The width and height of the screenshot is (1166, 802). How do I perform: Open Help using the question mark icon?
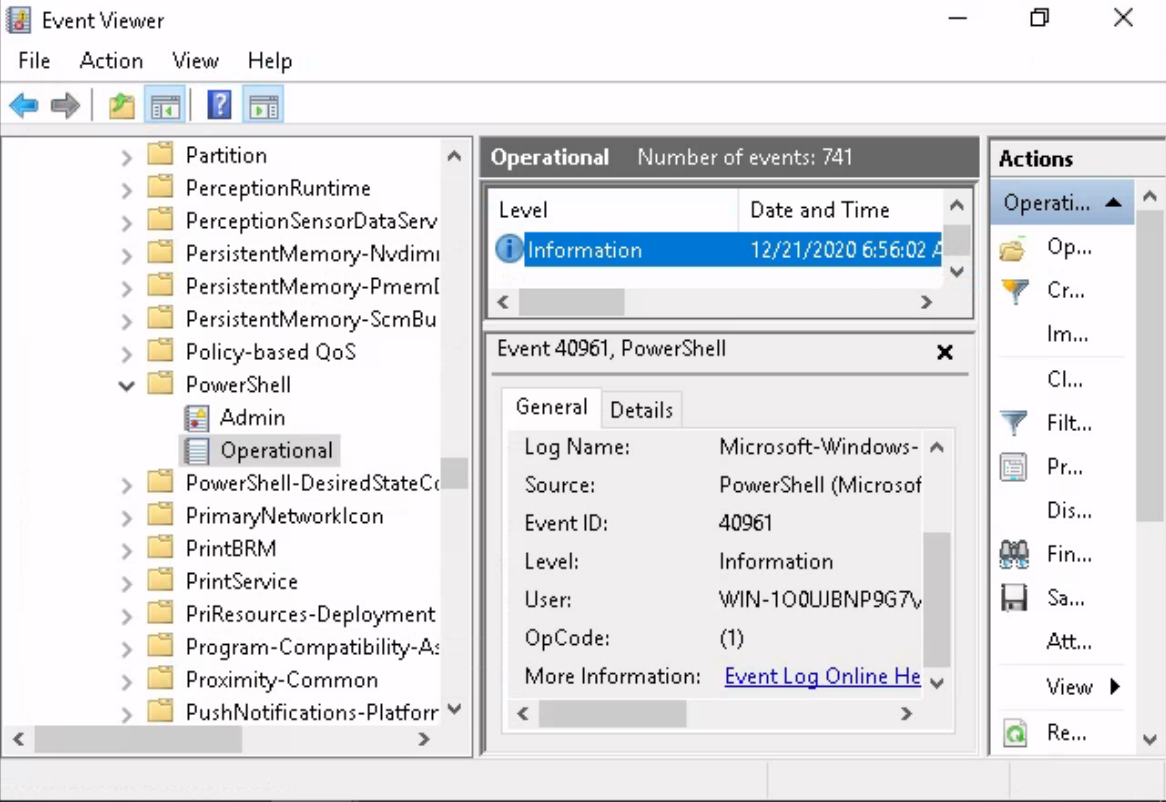click(x=218, y=103)
